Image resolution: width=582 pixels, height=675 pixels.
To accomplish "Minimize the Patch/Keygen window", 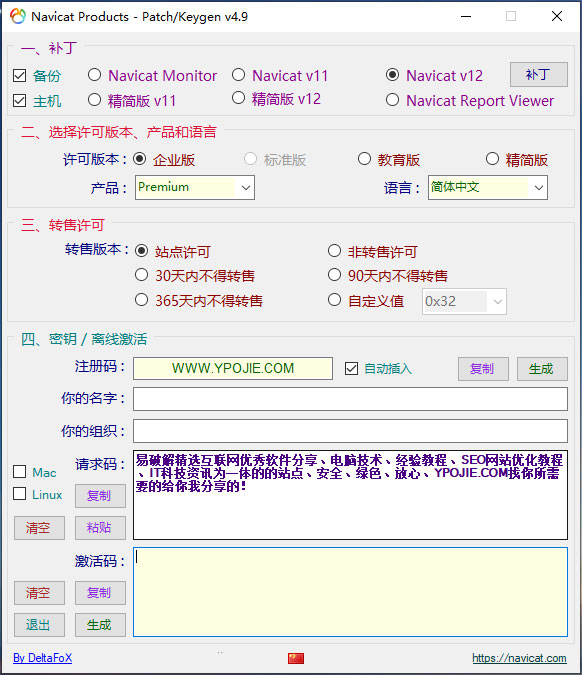I will (x=466, y=16).
